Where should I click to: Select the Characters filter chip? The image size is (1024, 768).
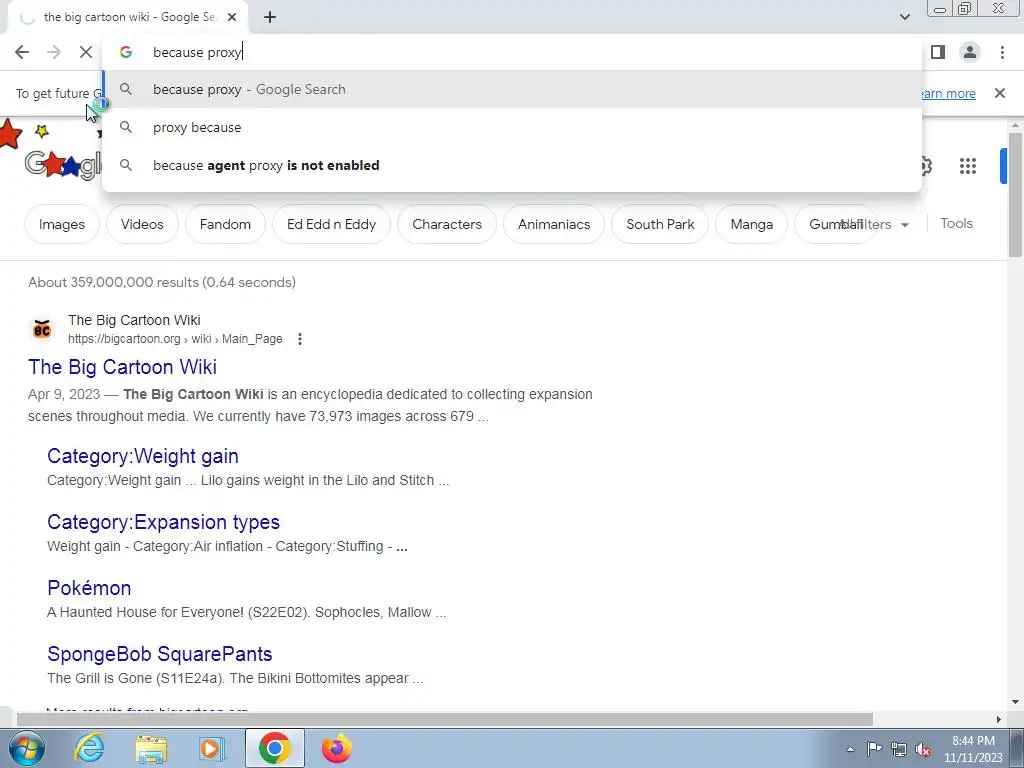pos(447,224)
